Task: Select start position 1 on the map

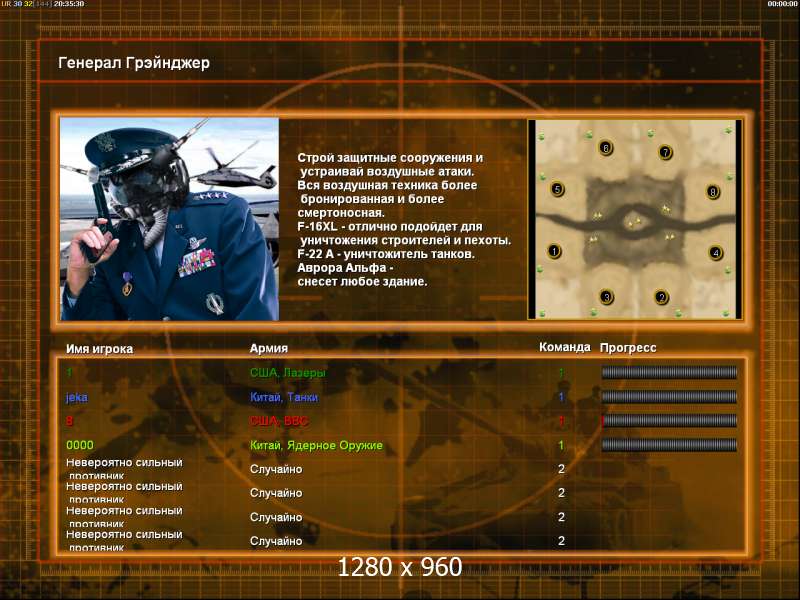Action: pyautogui.click(x=554, y=251)
